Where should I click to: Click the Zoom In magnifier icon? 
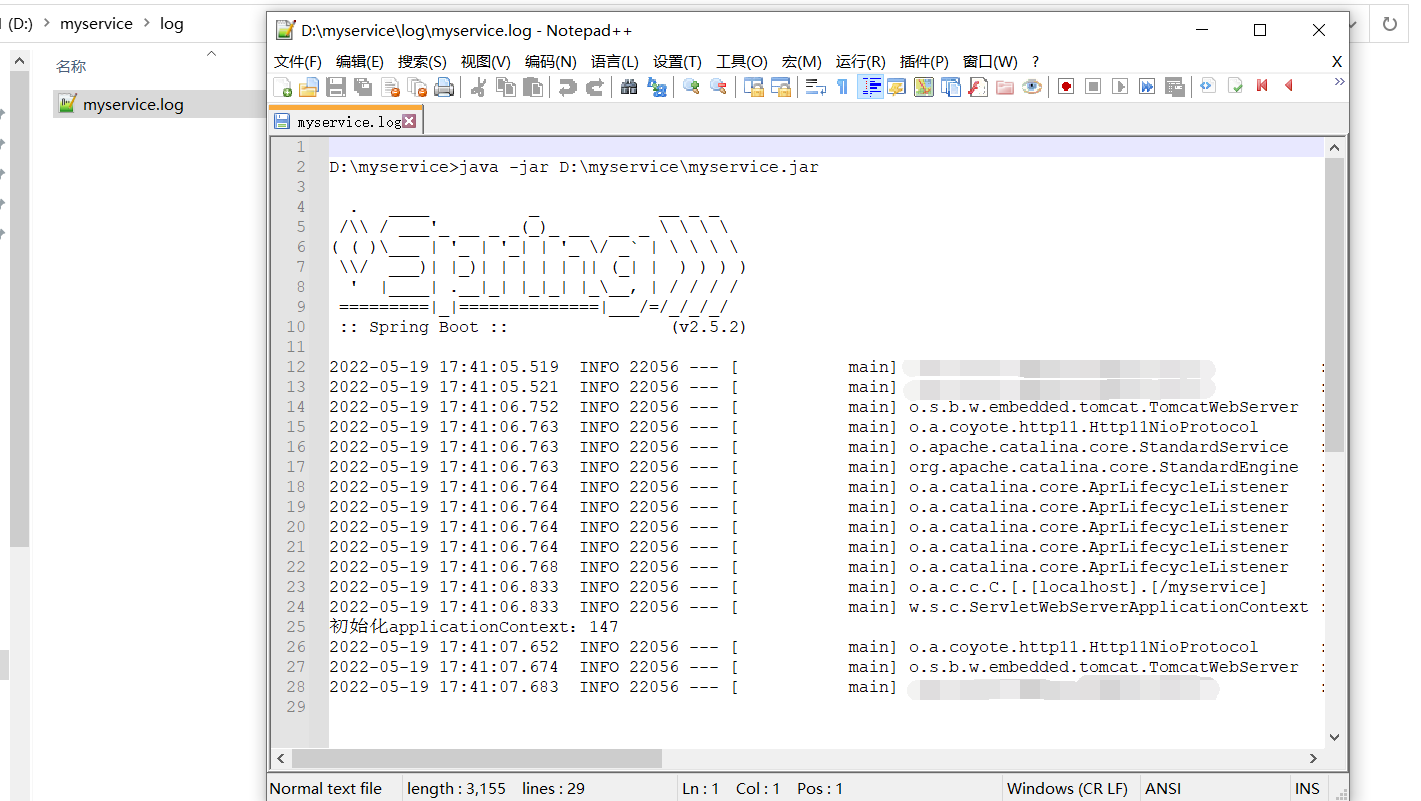691,87
